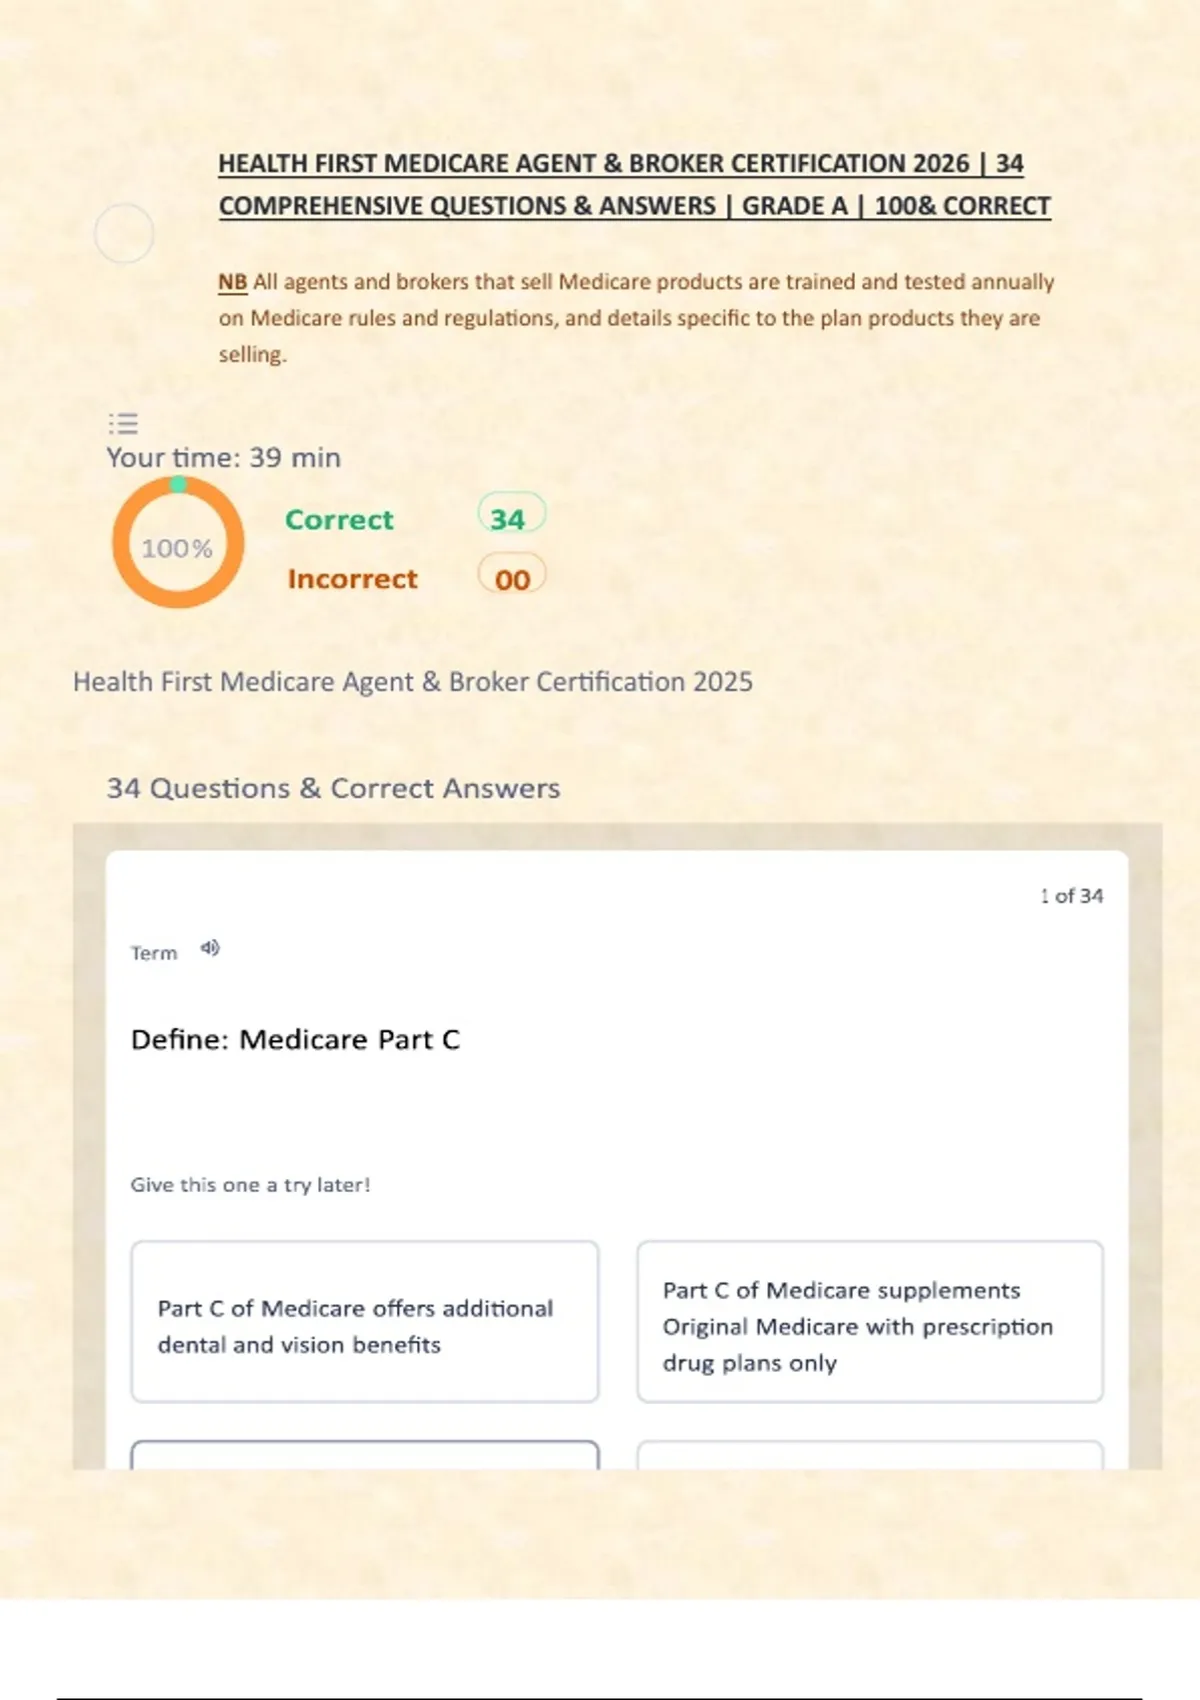Screen dimensions: 1200x1700
Task: Click the green Correct count badge showing 34
Action: click(x=511, y=517)
